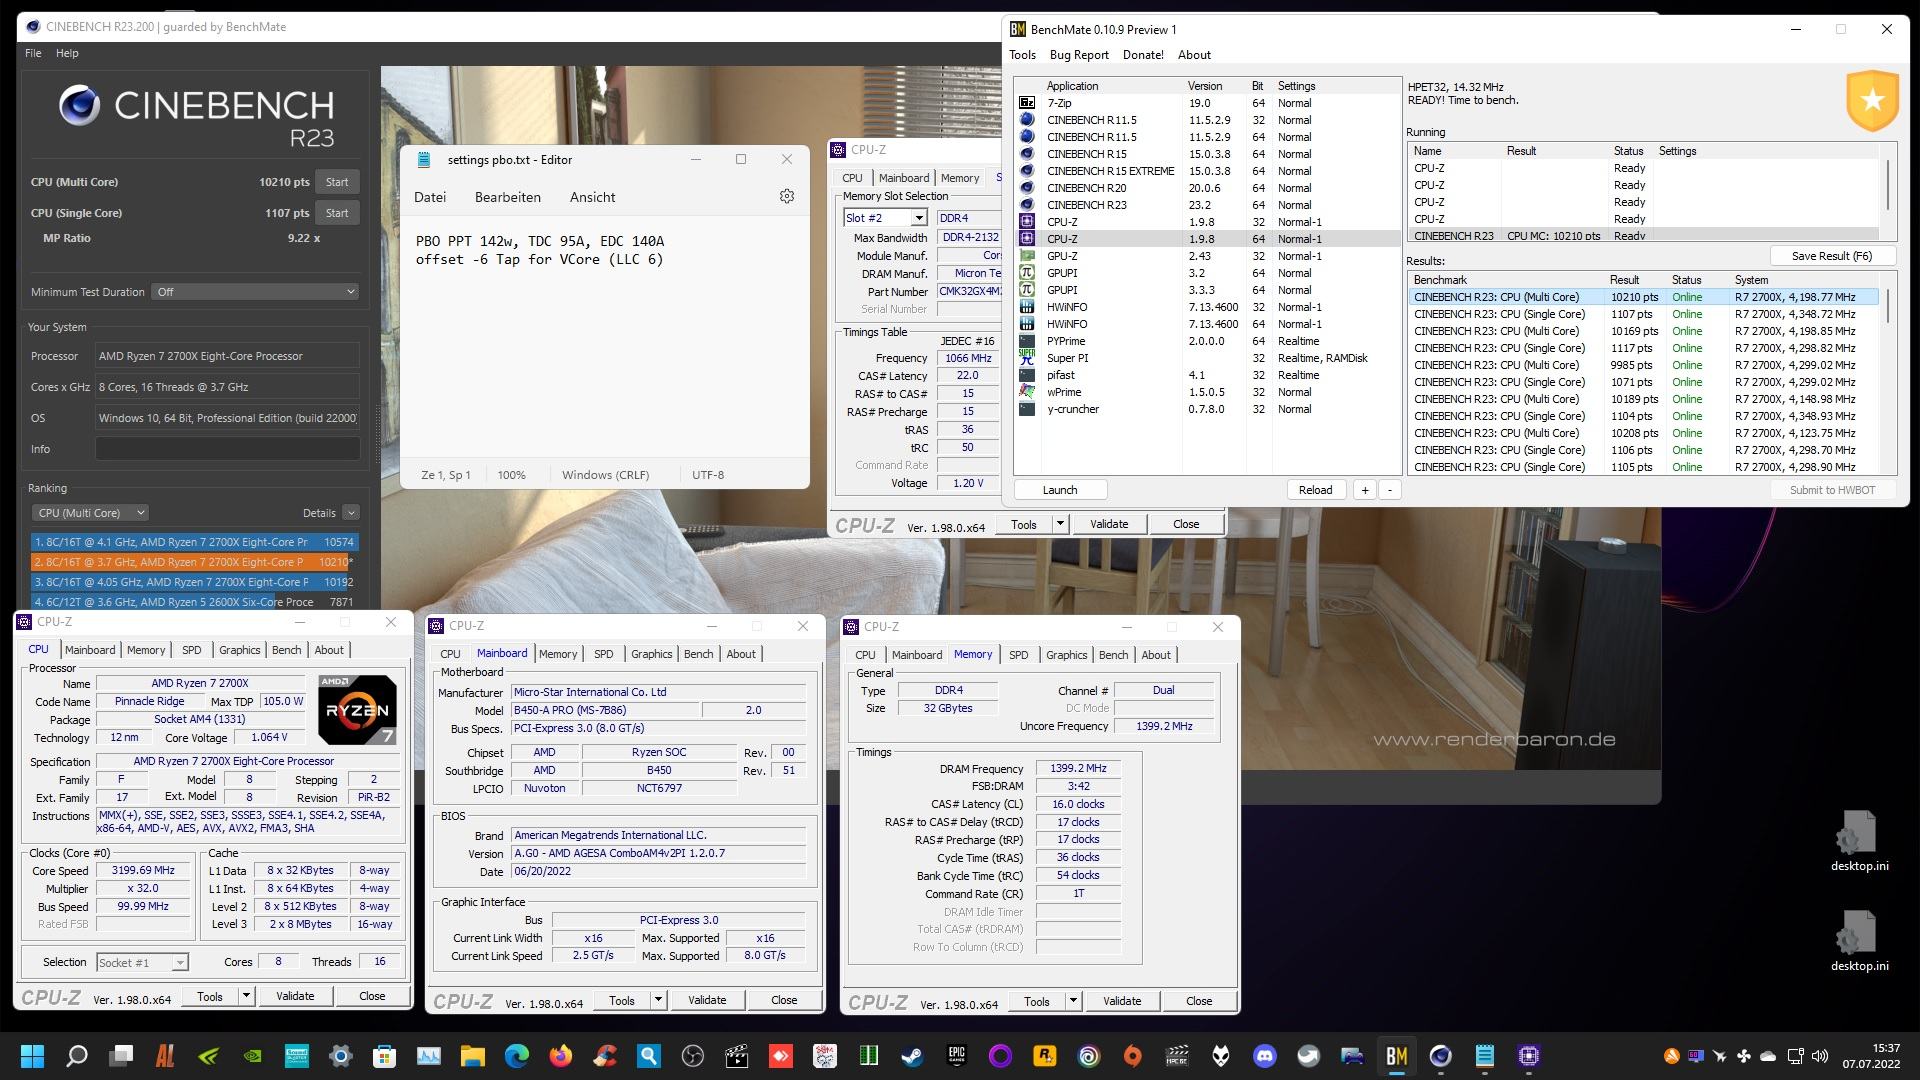
Task: Open File Explorer from the taskbar
Action: coord(472,1056)
